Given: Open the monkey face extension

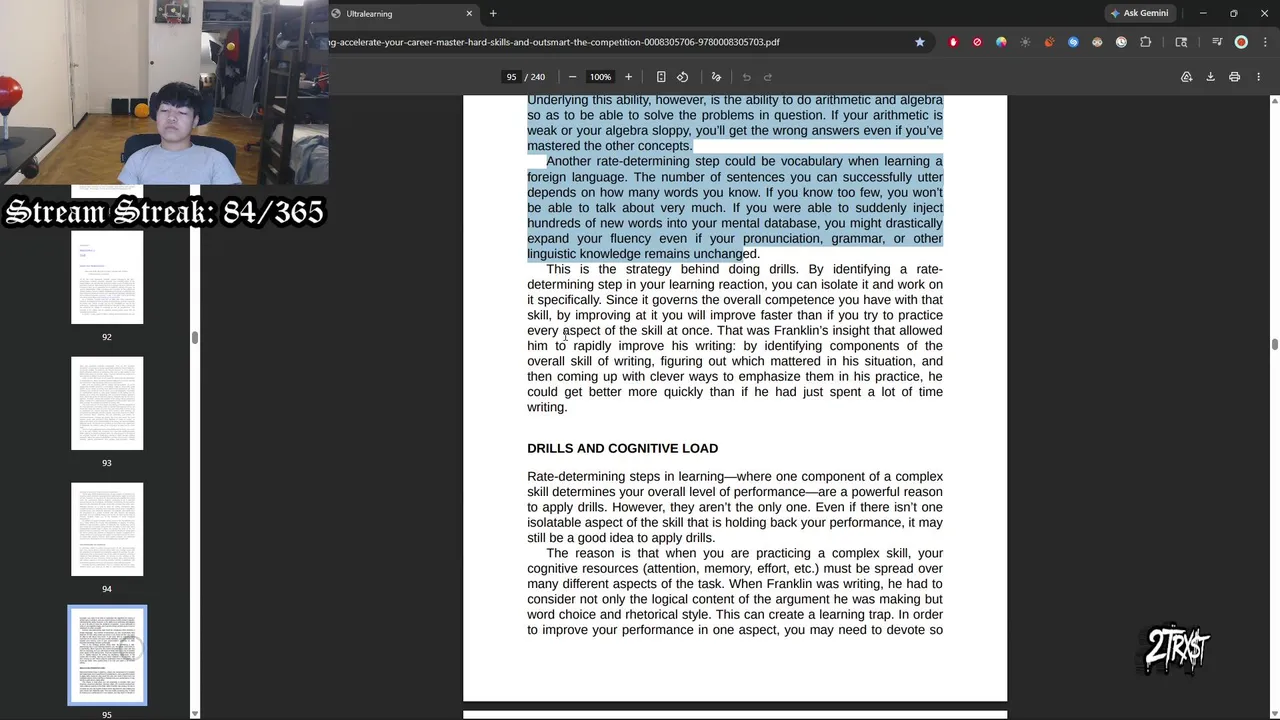Looking at the screenshot, I should (x=1097, y=42).
